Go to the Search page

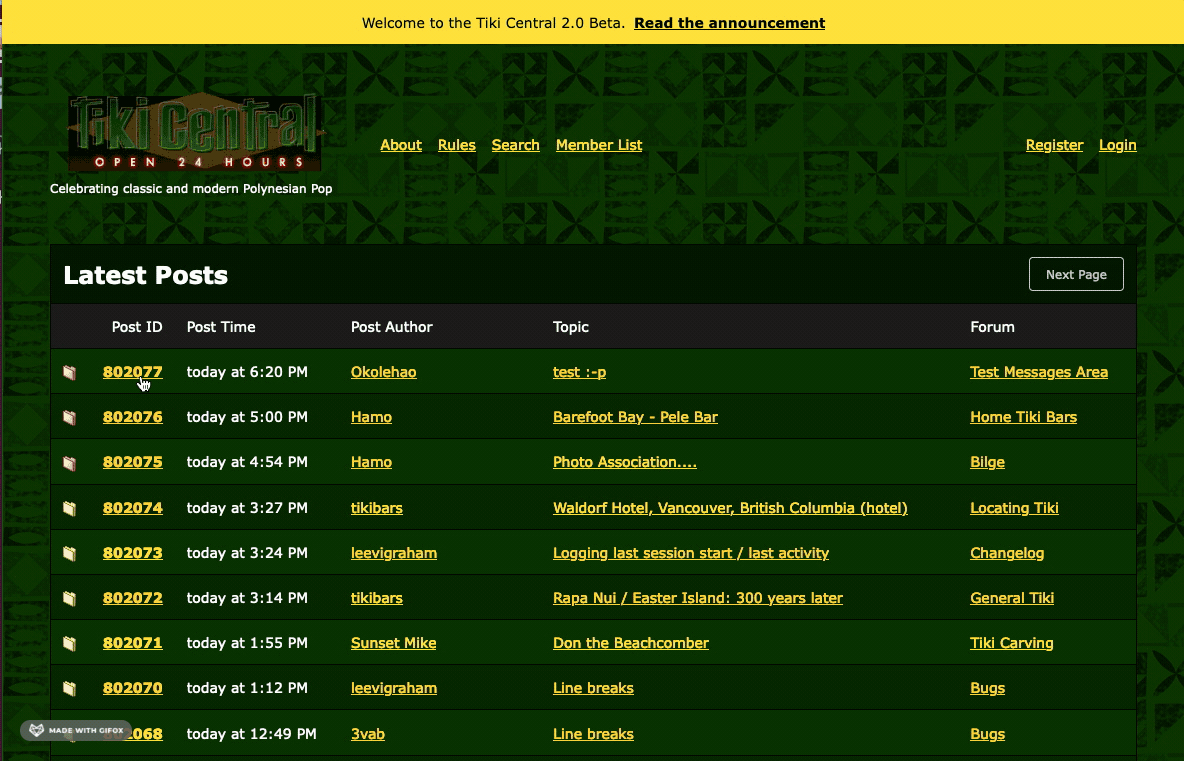pyautogui.click(x=515, y=145)
